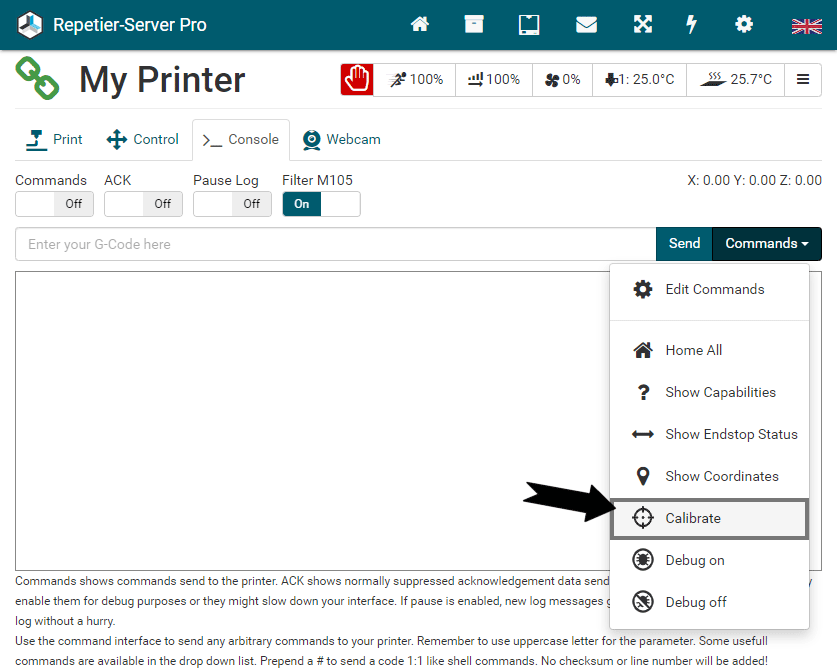The image size is (837, 670).
Task: Open the UK flag language selector
Action: 806,26
